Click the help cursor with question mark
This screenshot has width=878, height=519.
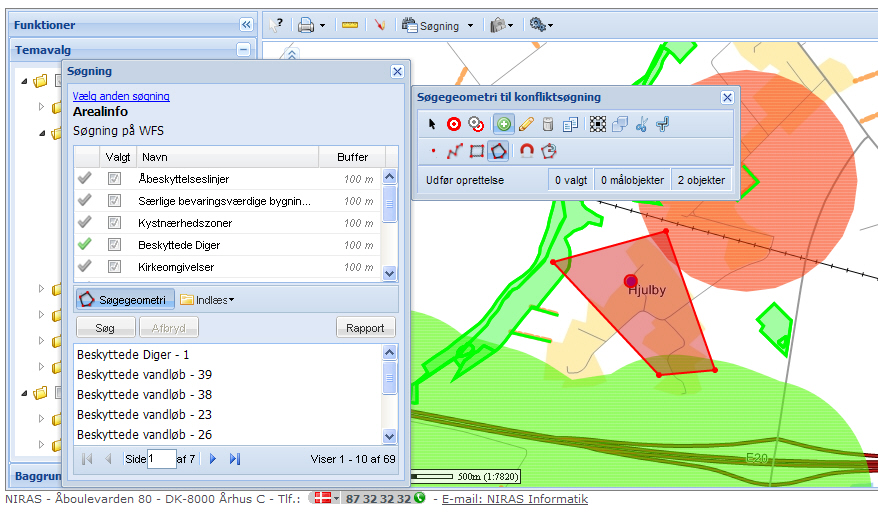point(276,25)
